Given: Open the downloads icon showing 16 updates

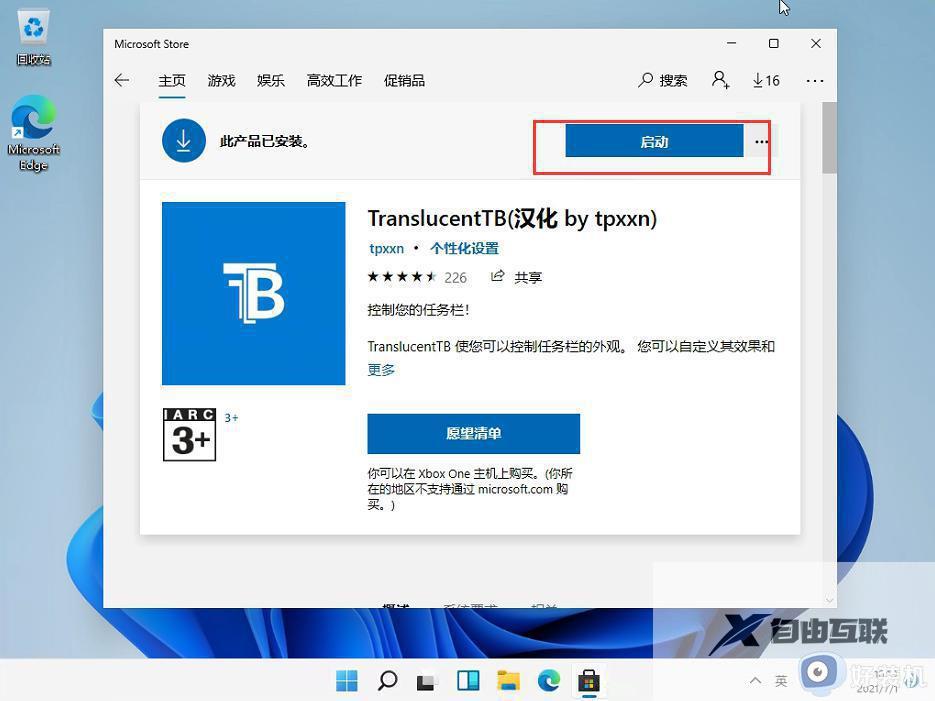Looking at the screenshot, I should point(765,80).
